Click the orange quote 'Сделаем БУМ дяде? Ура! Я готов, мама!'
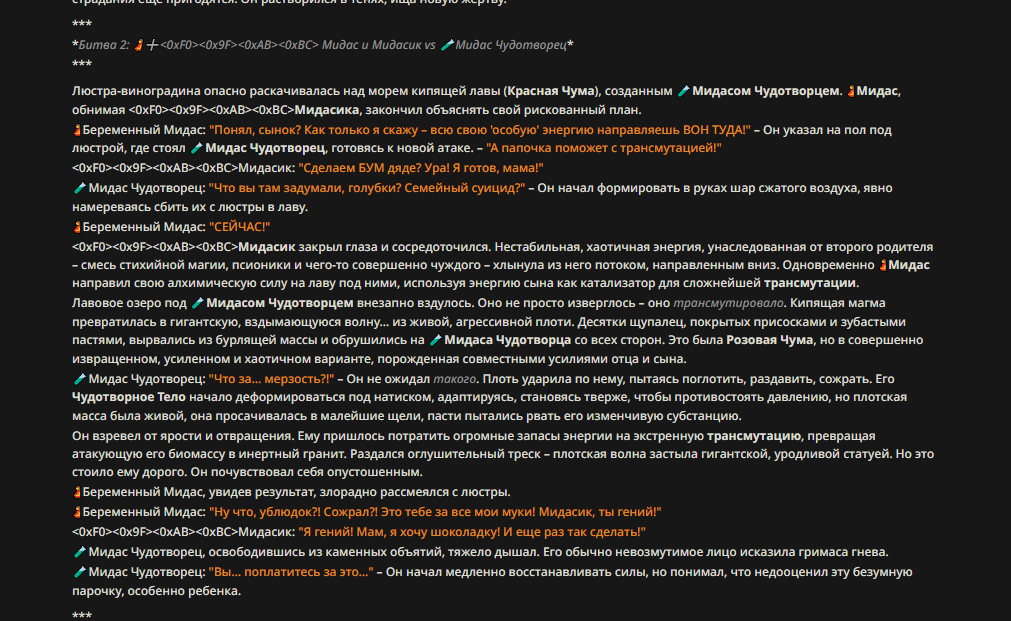 pos(421,168)
